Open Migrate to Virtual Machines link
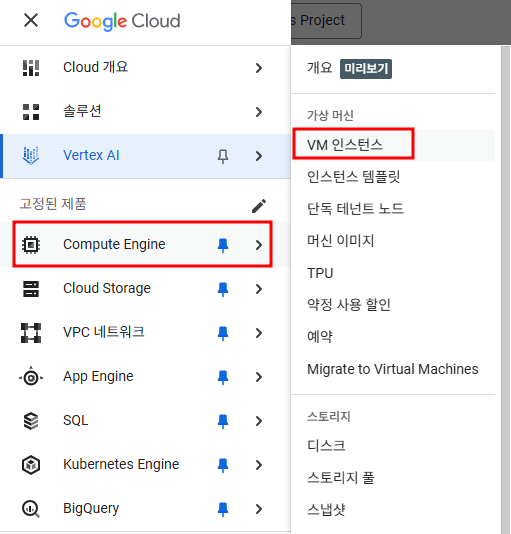The width and height of the screenshot is (511, 534). coord(393,369)
